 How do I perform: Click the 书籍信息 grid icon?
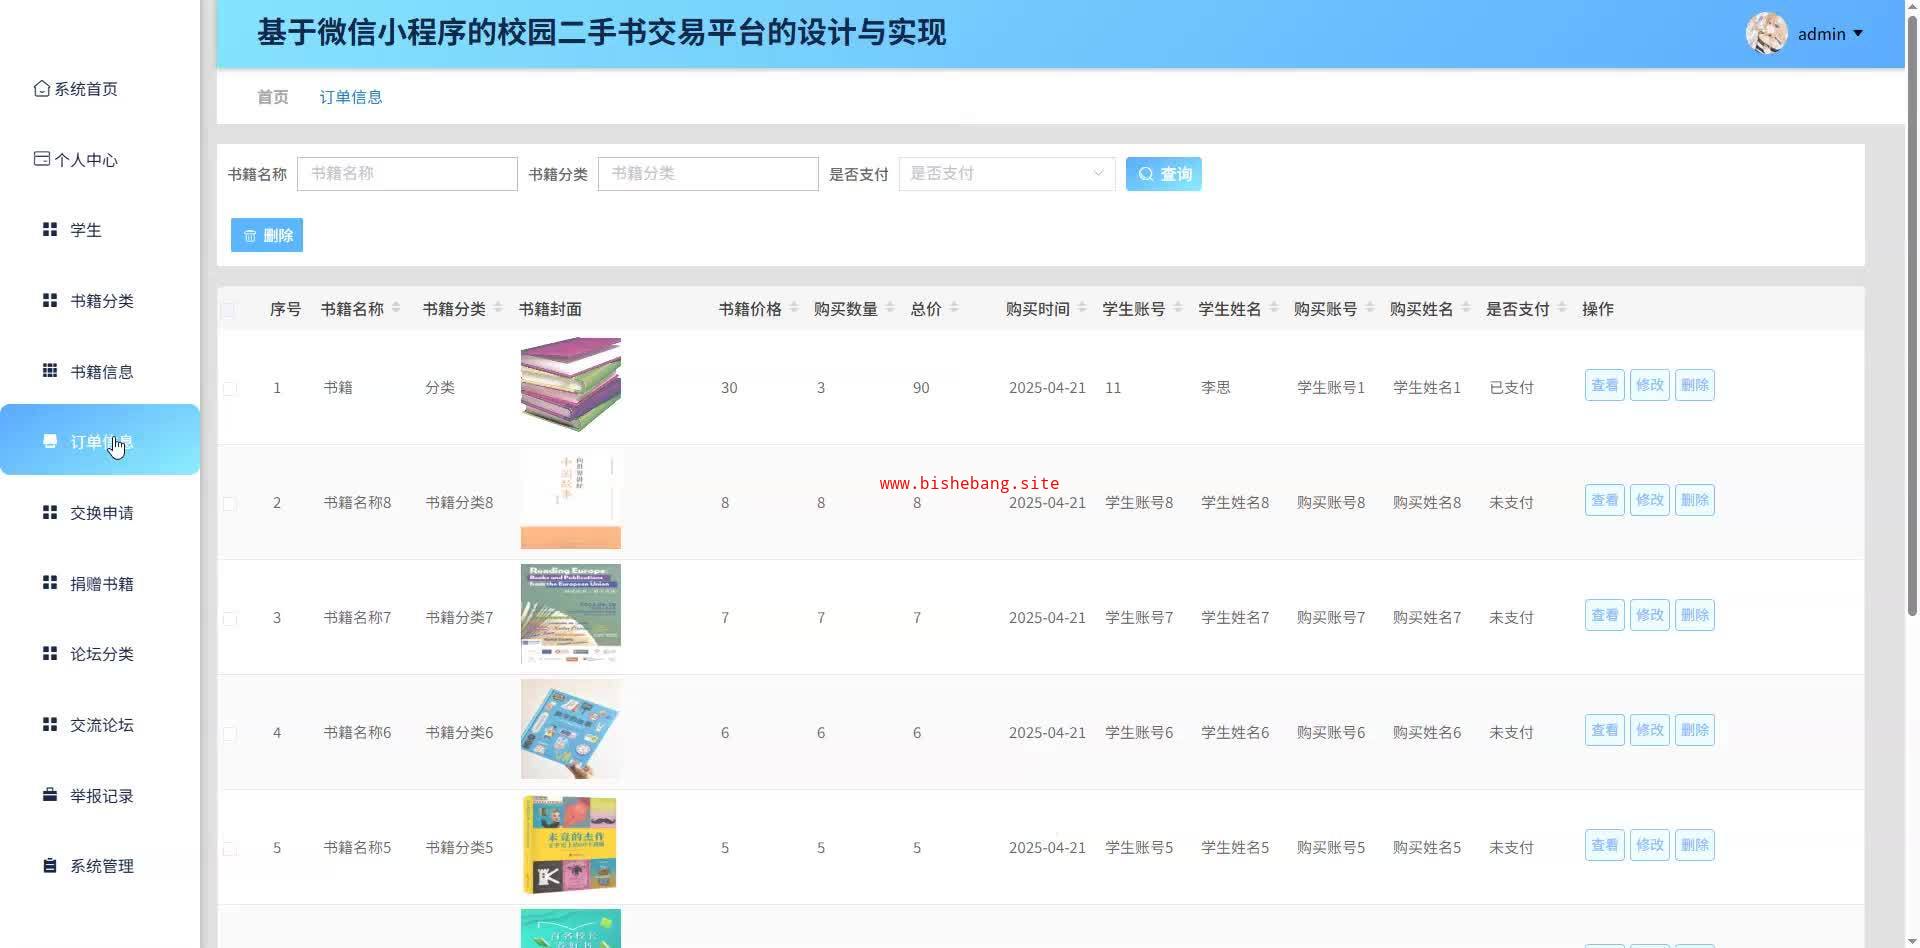tap(50, 371)
